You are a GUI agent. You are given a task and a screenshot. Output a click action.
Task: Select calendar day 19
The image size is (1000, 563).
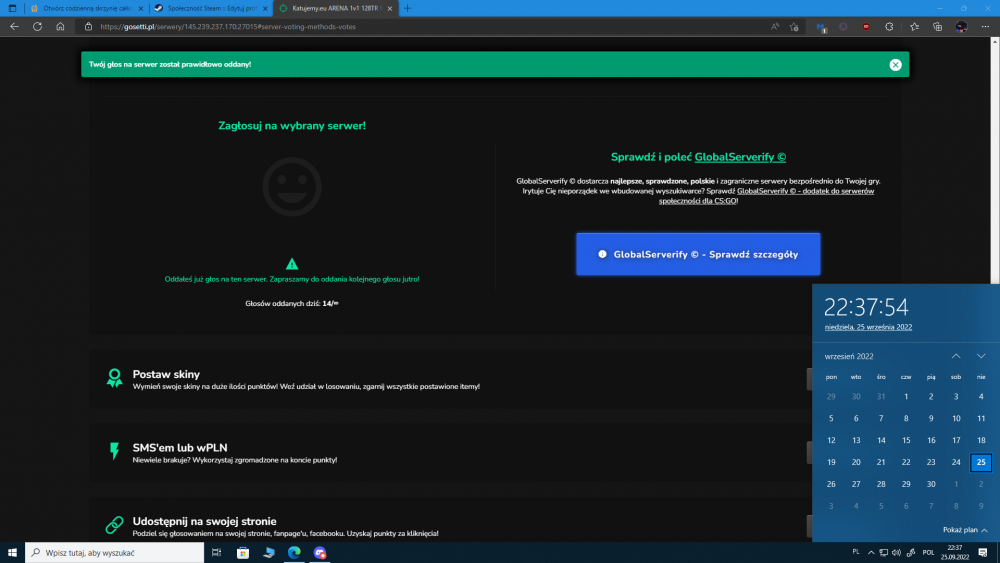[x=831, y=462]
